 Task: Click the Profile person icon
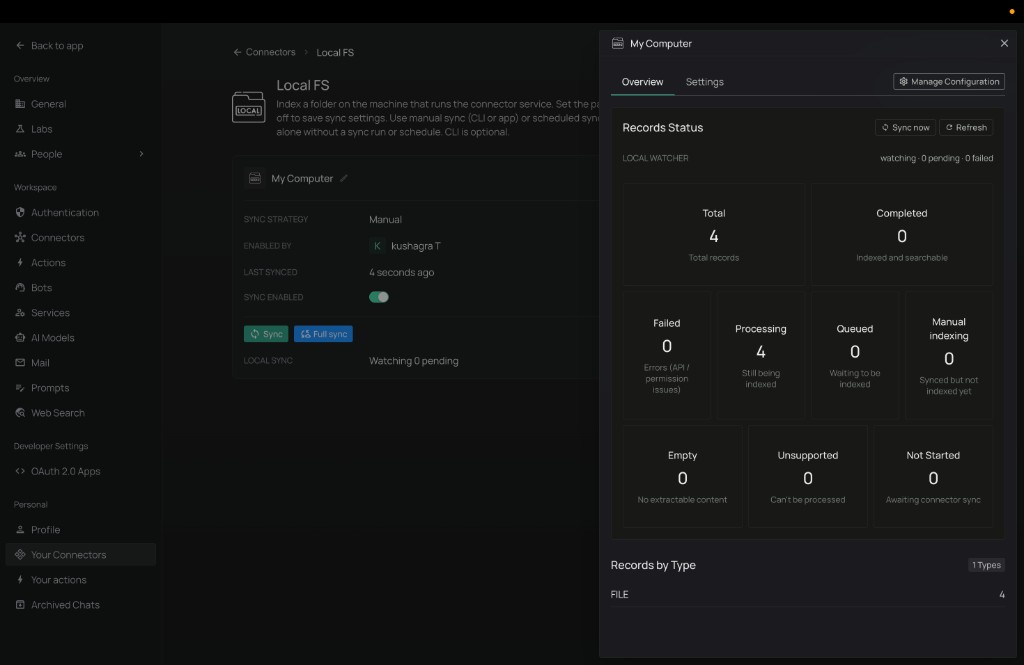[x=20, y=530]
